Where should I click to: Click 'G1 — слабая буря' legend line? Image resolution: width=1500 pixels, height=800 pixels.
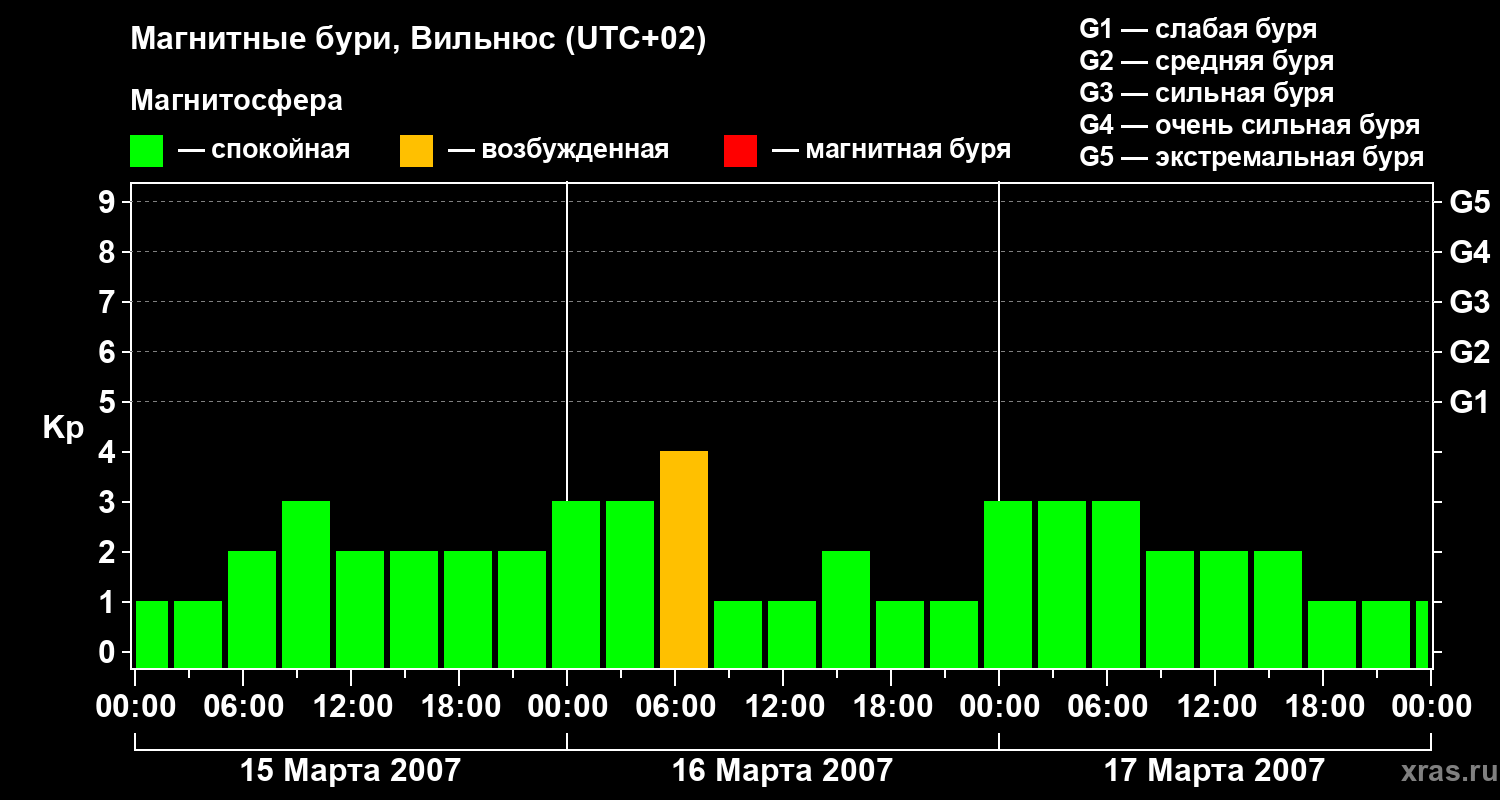tap(1198, 29)
